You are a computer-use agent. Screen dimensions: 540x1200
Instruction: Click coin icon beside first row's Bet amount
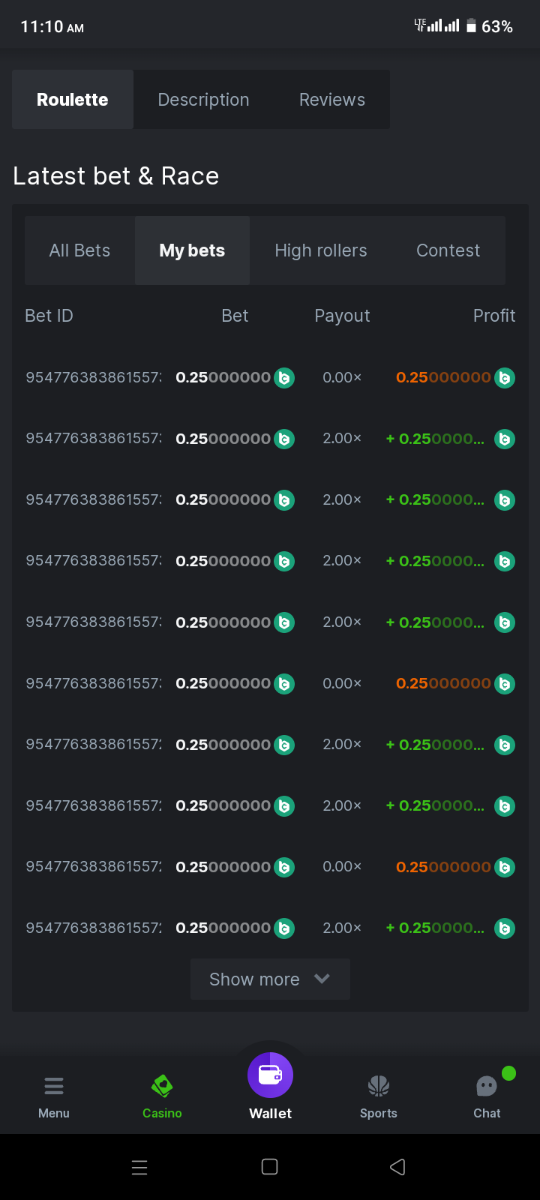(x=284, y=378)
